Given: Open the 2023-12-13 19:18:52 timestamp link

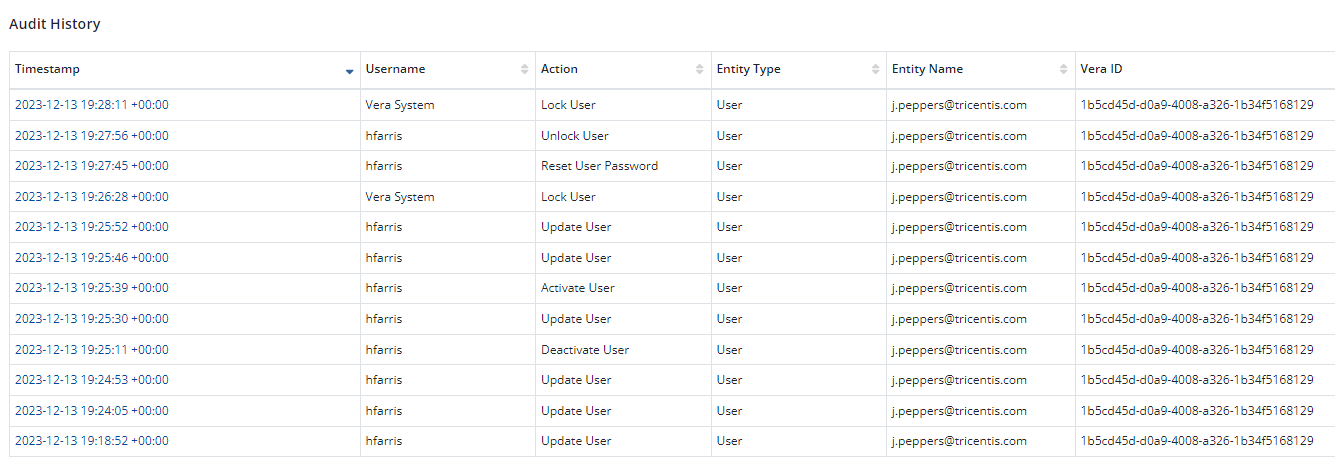Looking at the screenshot, I should (92, 441).
